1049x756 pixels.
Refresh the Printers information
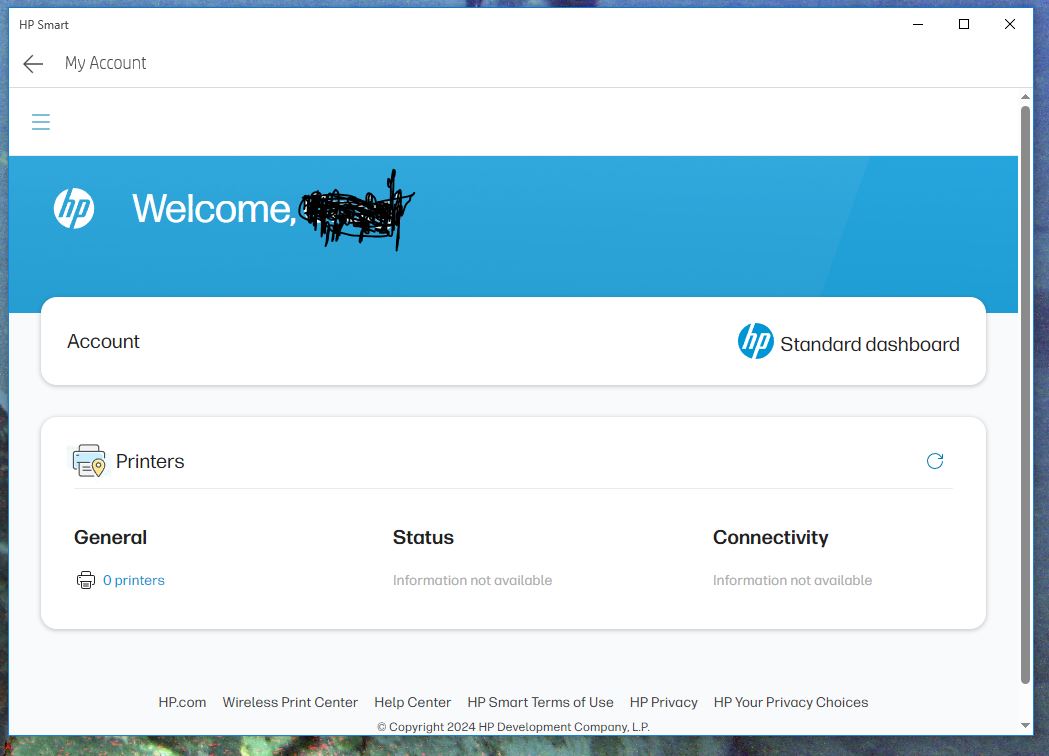tap(935, 461)
